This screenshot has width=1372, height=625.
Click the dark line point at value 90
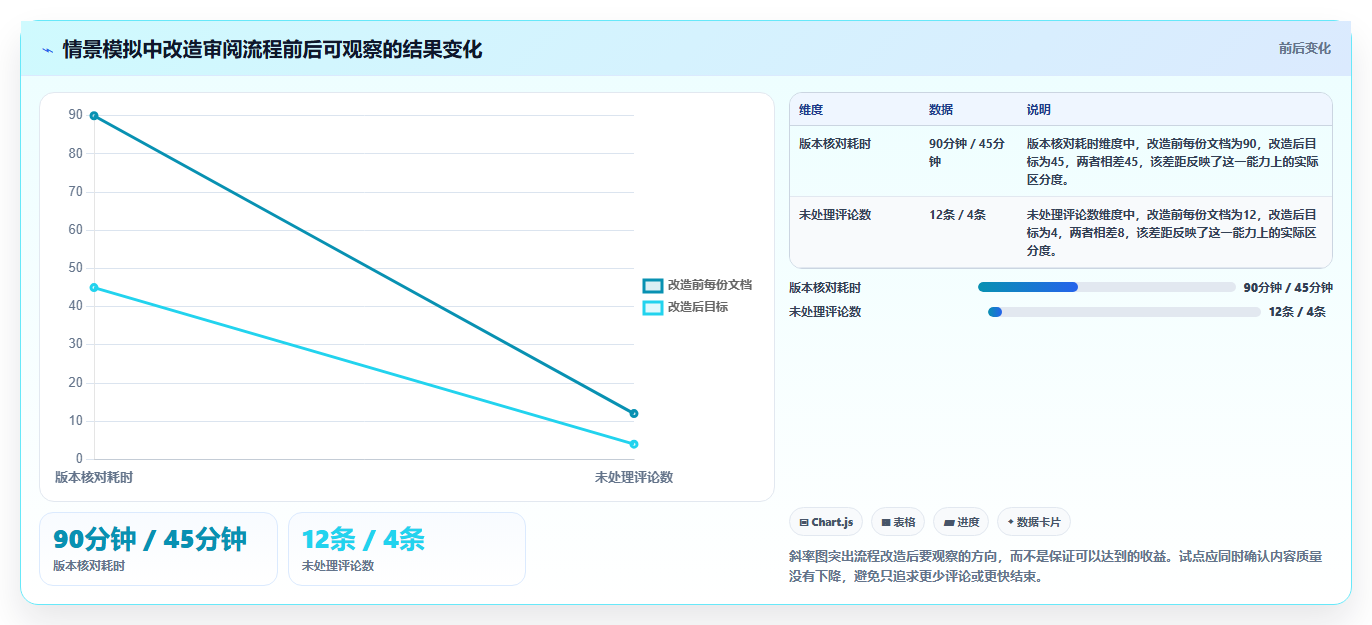[x=94, y=116]
